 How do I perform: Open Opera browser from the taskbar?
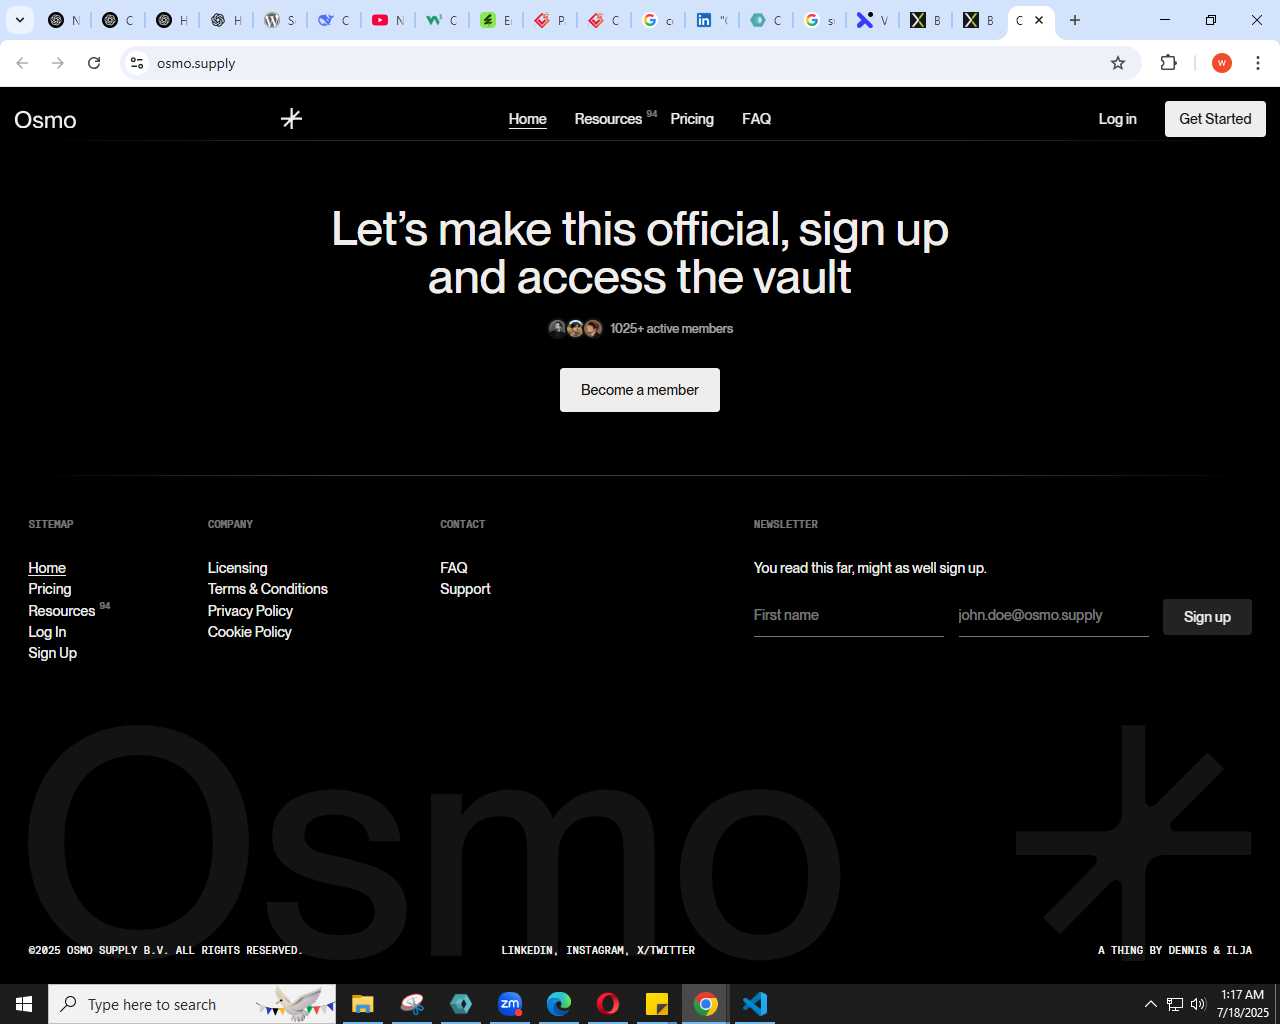[x=608, y=1004]
